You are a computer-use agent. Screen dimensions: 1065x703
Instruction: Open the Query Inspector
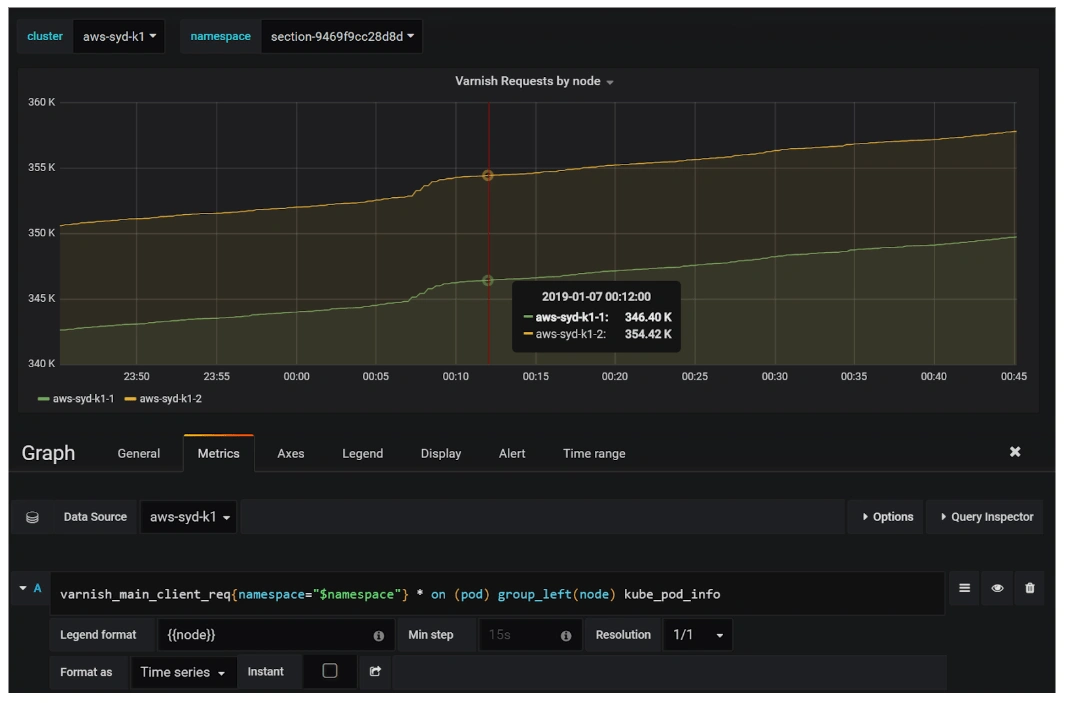[987, 518]
